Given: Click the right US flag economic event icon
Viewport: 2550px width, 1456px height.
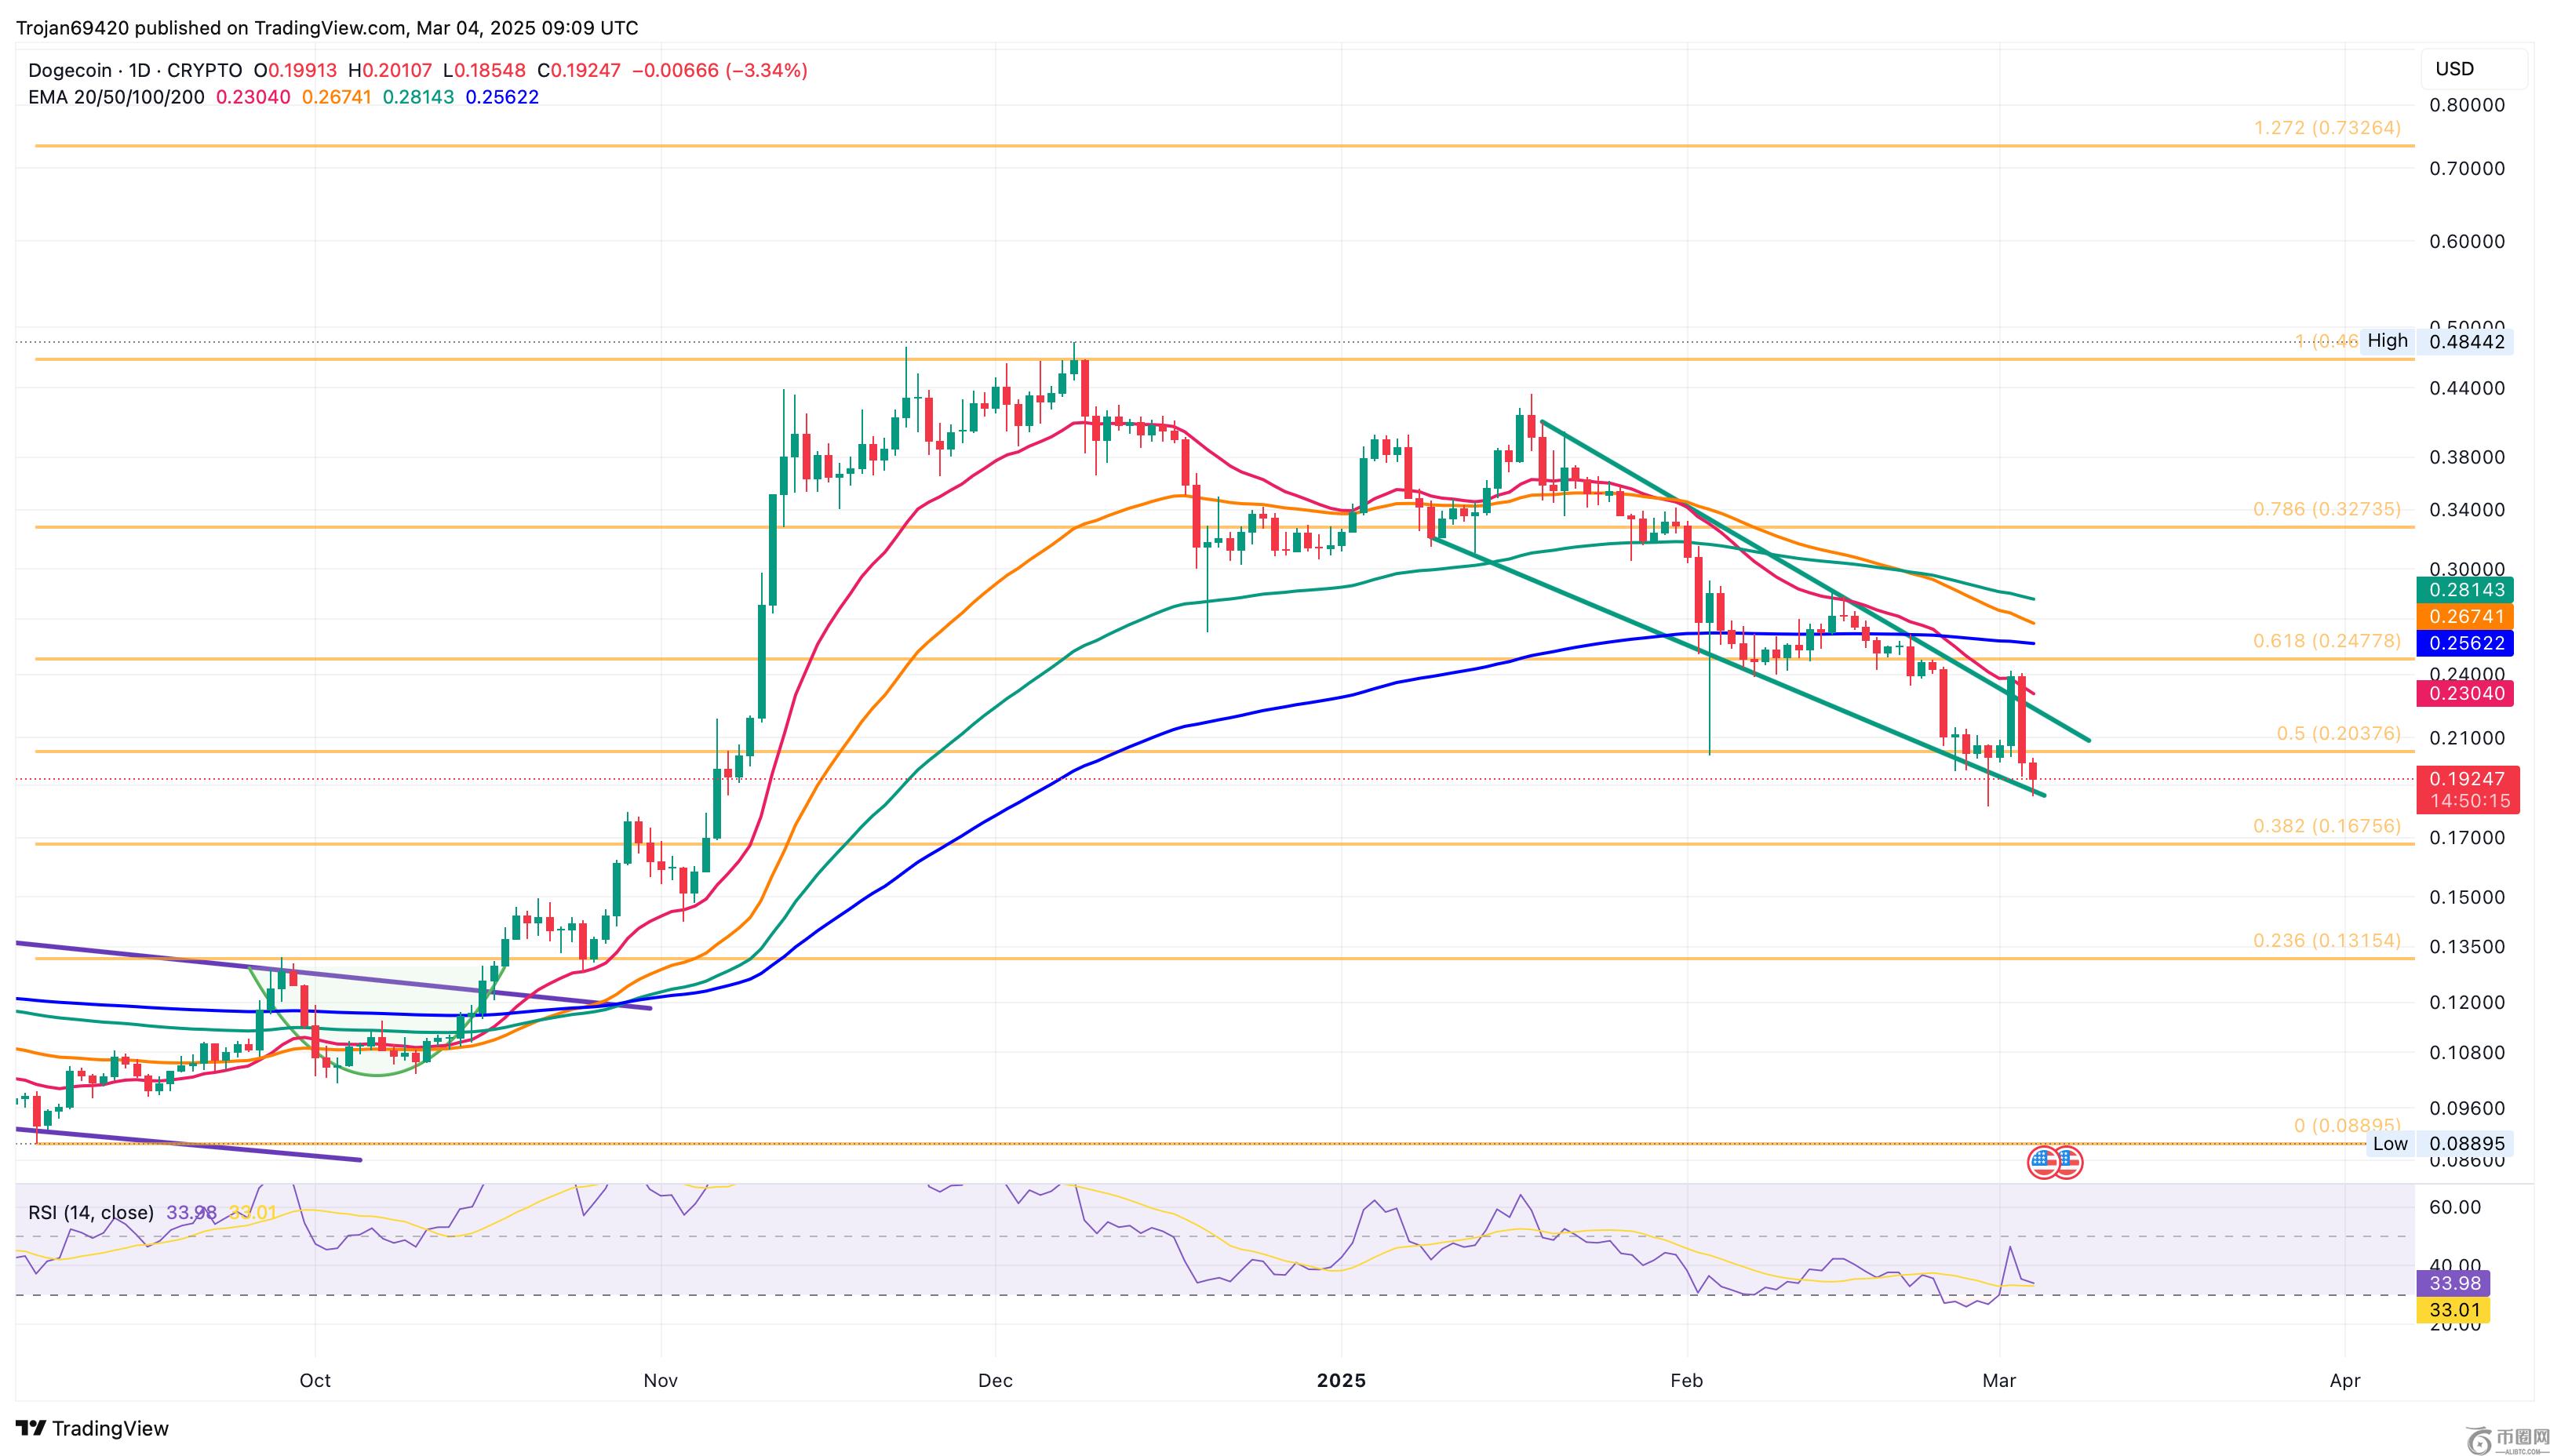Looking at the screenshot, I should coord(2068,1162).
